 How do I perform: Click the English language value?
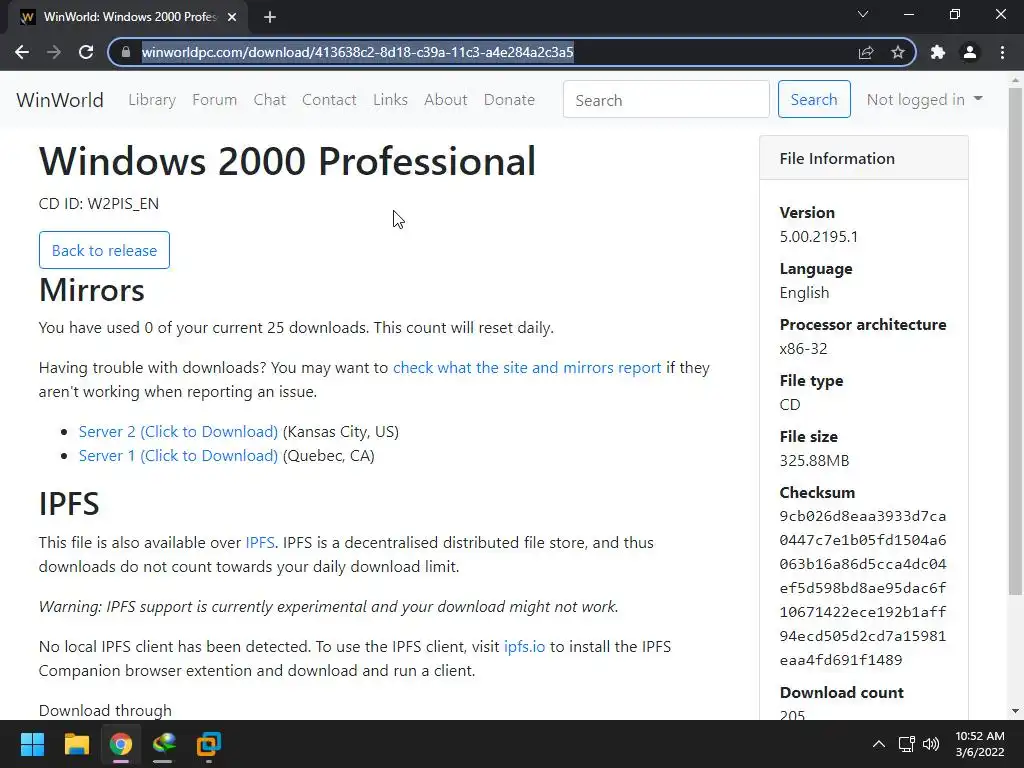(805, 293)
